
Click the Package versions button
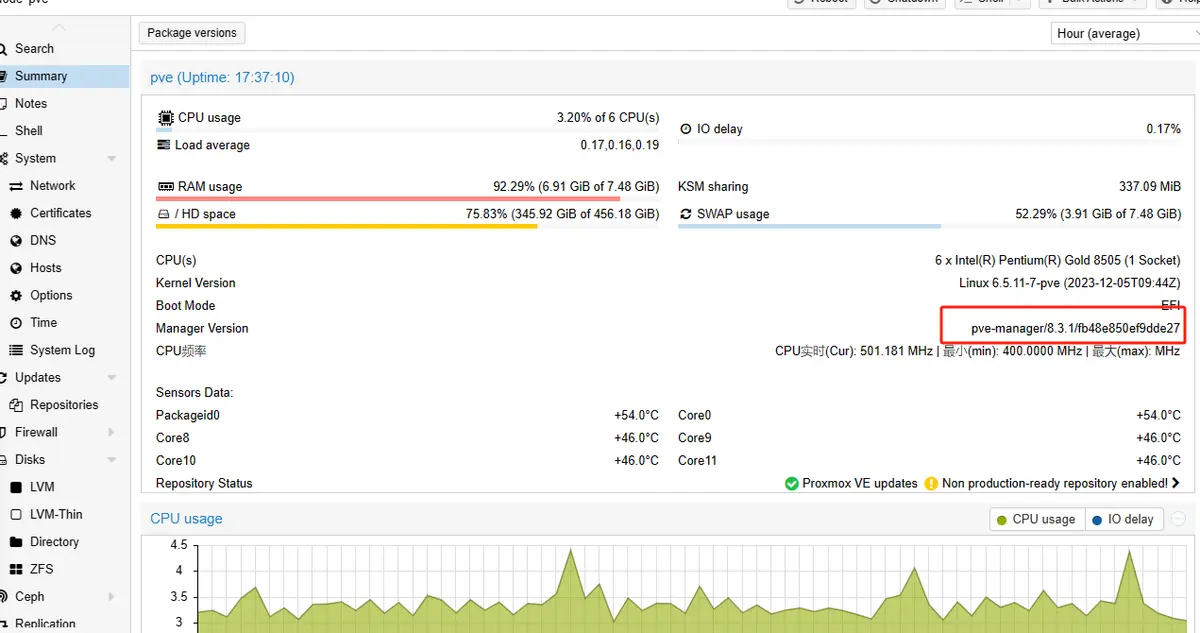pyautogui.click(x=192, y=33)
